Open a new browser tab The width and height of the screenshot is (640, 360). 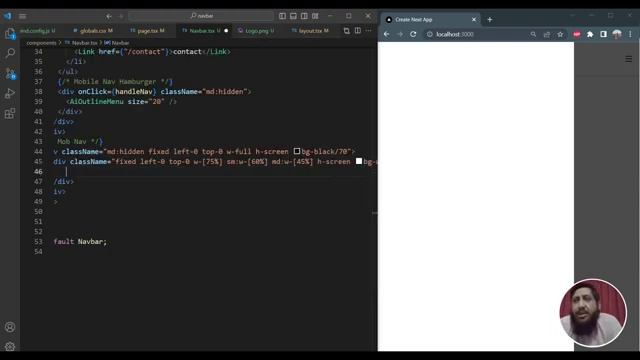pyautogui.click(x=490, y=20)
